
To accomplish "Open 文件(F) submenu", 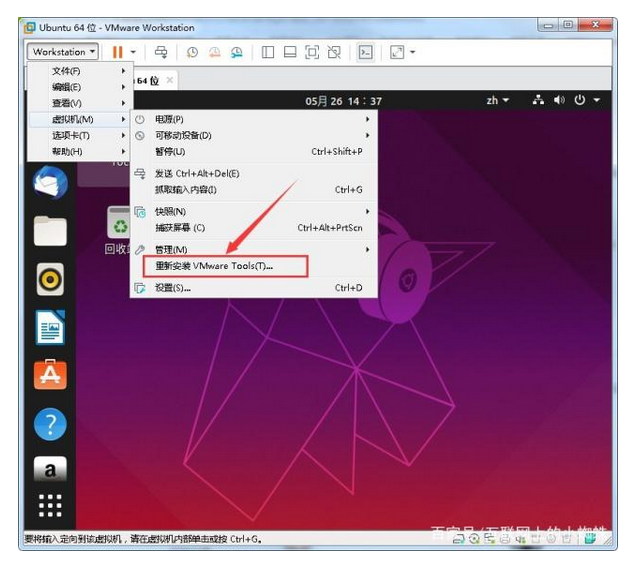I will 80,71.
